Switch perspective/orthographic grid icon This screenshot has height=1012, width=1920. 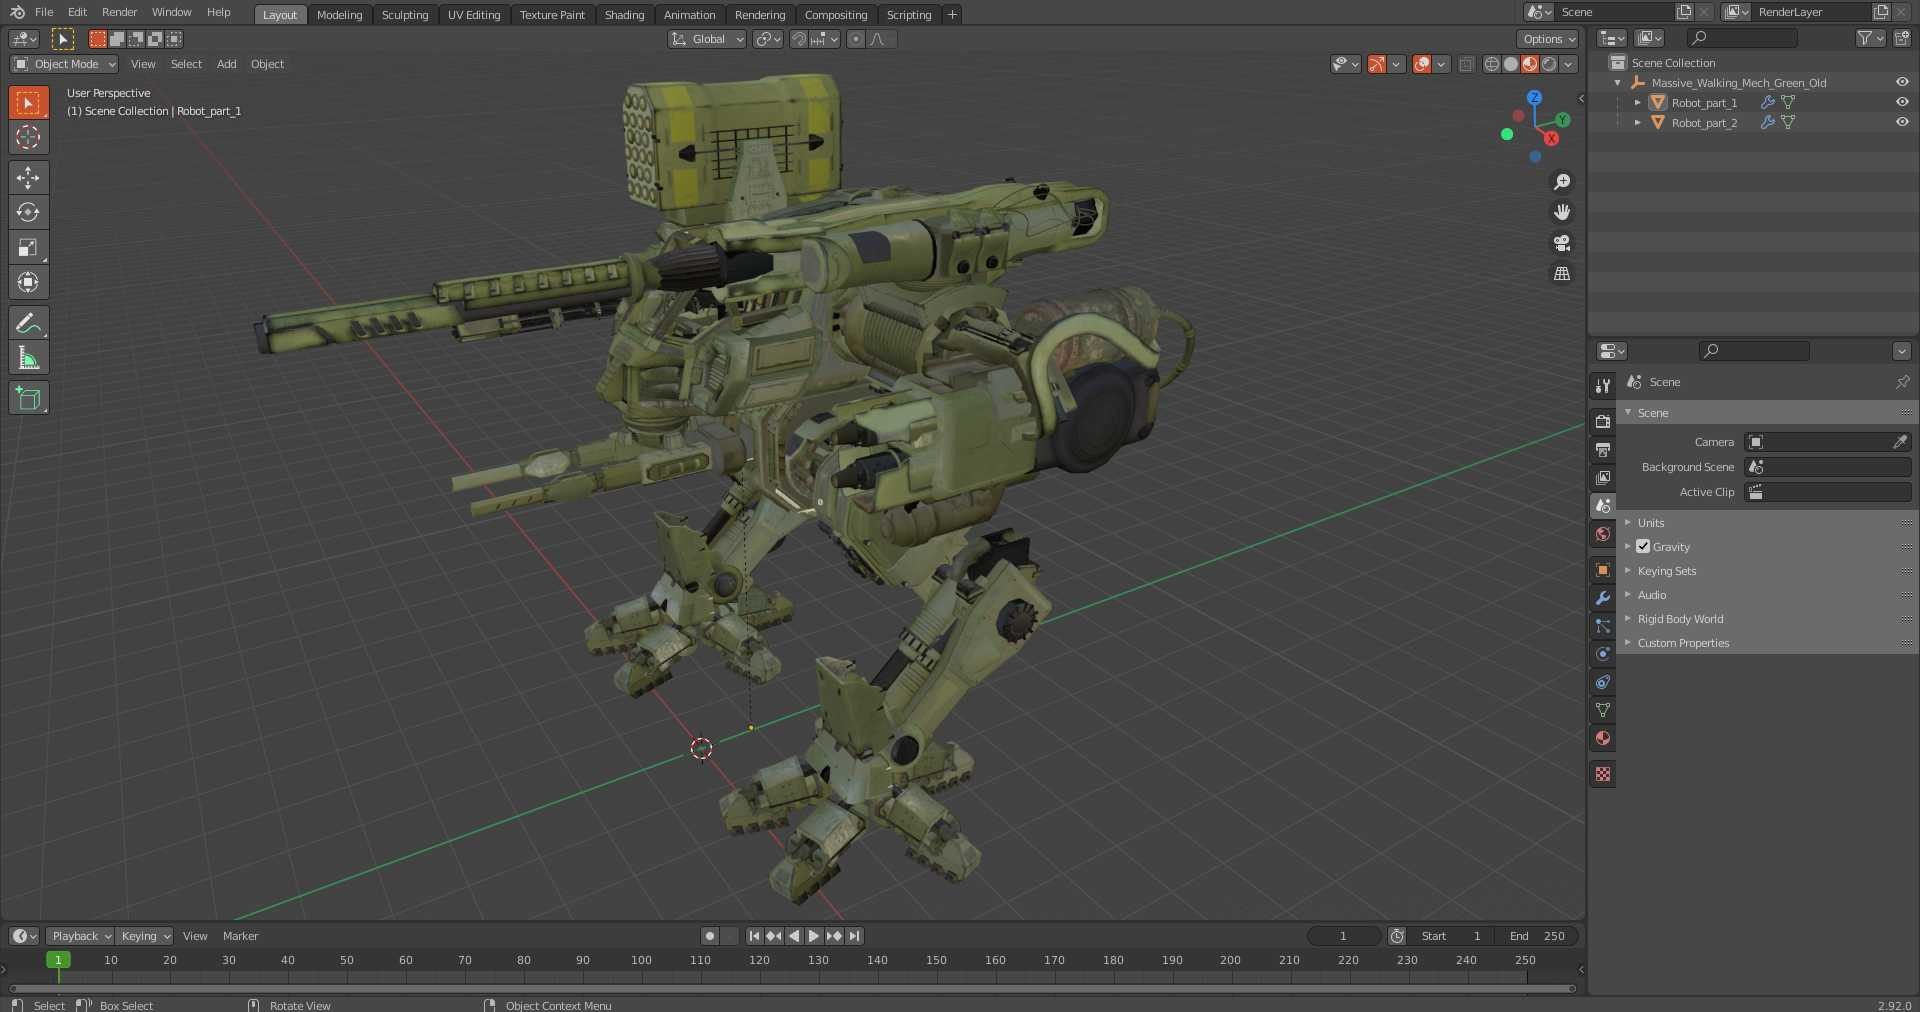pos(1561,273)
